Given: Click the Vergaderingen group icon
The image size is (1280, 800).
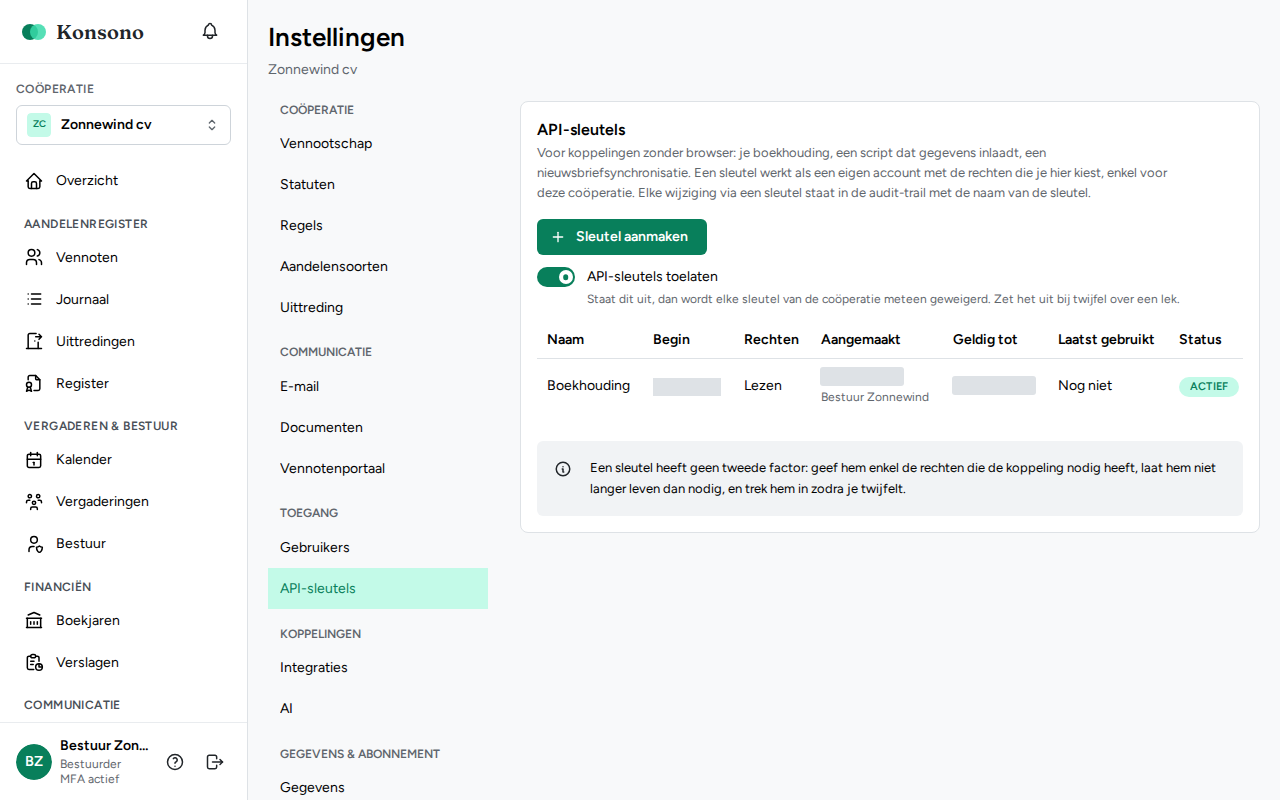Looking at the screenshot, I should (x=34, y=502).
